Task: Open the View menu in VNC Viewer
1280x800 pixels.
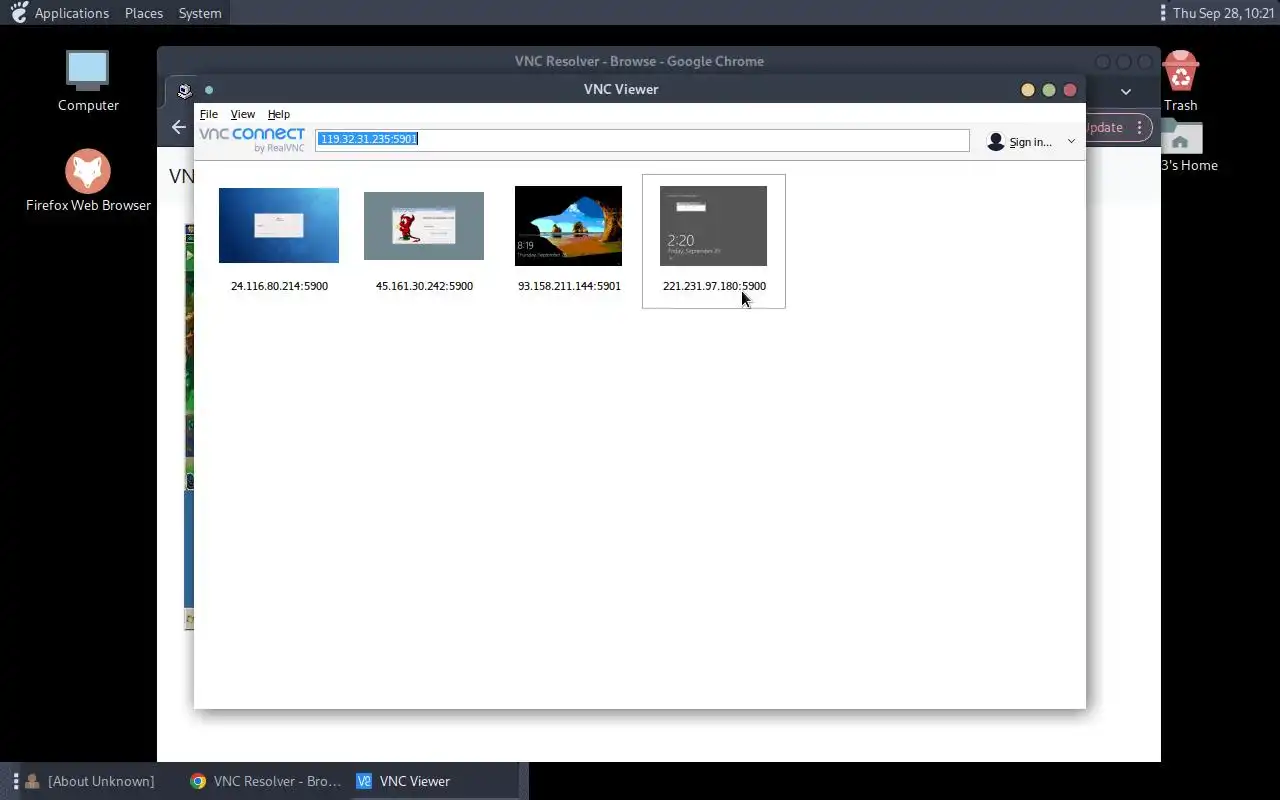Action: pos(242,114)
